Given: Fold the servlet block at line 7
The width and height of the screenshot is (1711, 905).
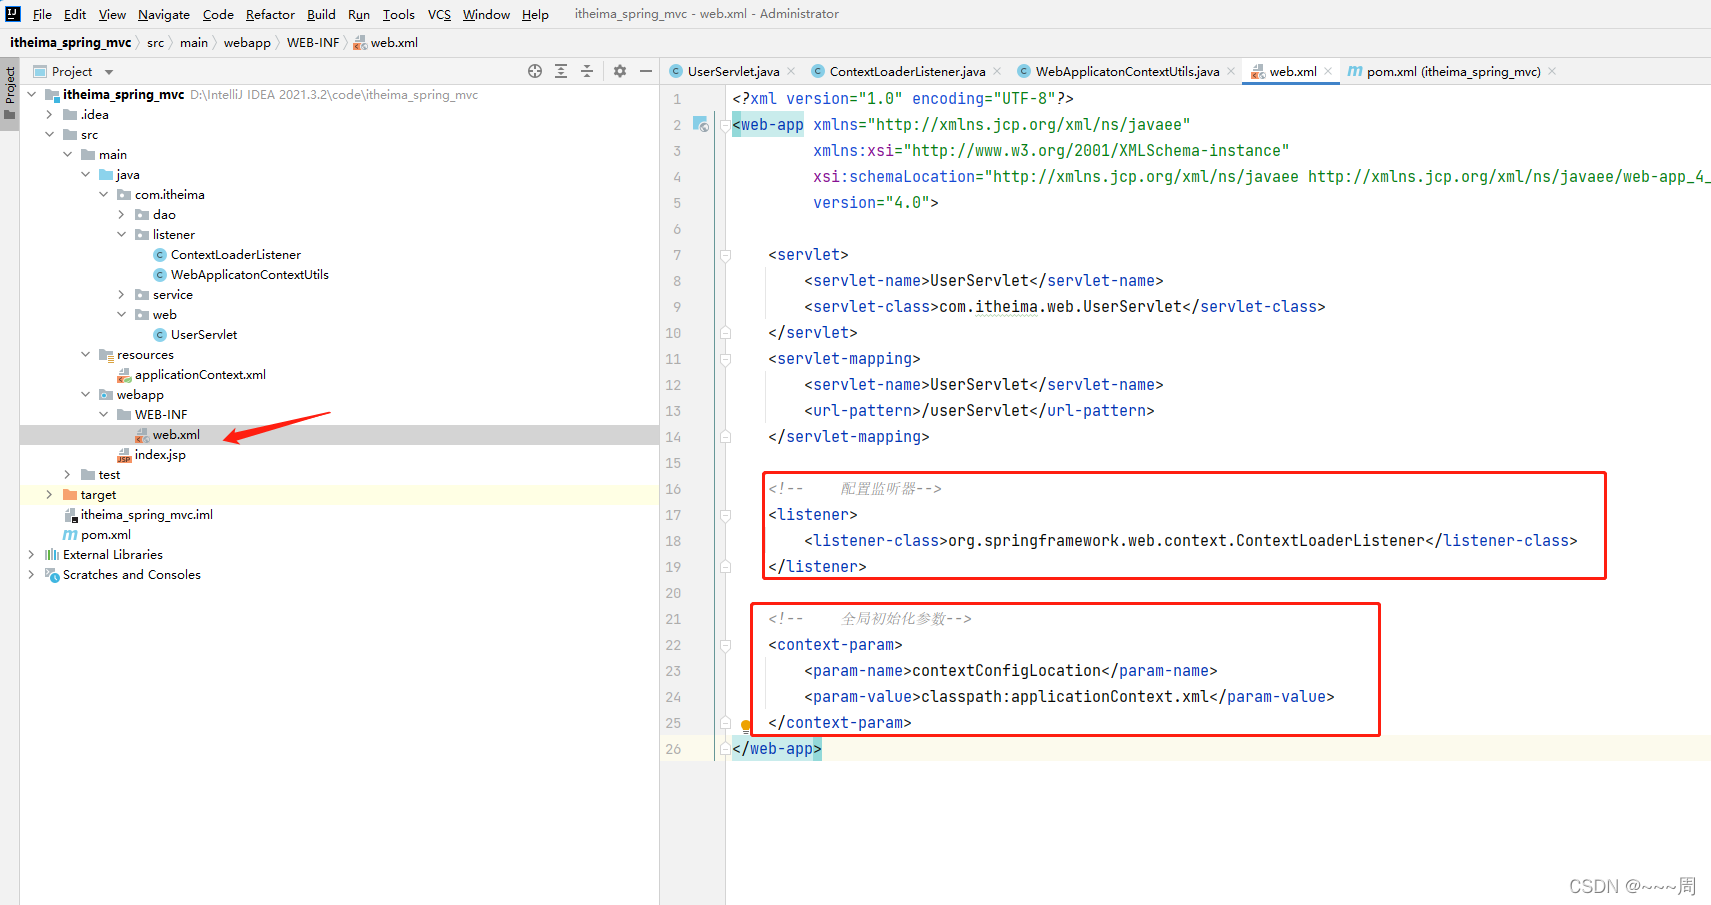Looking at the screenshot, I should (x=725, y=255).
